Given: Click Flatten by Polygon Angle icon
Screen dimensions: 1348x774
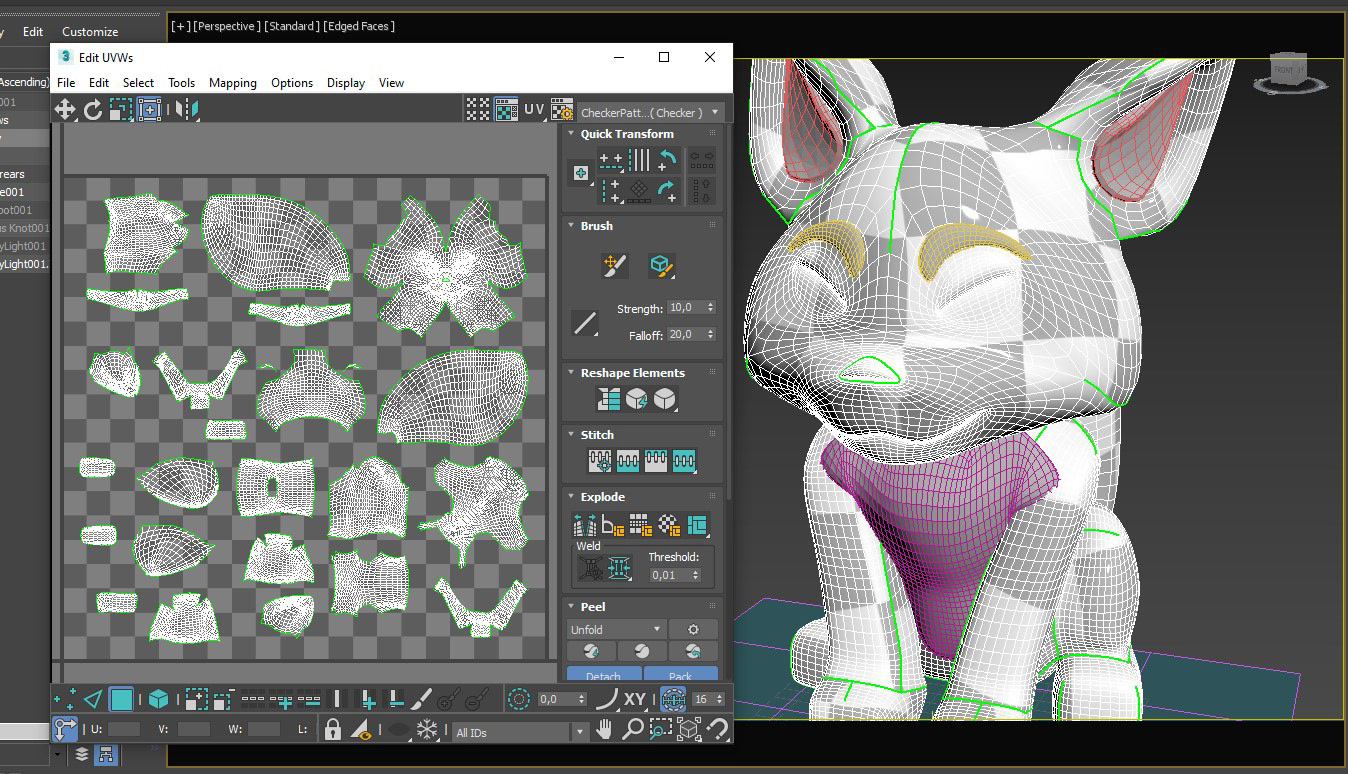Looking at the screenshot, I should [613, 524].
